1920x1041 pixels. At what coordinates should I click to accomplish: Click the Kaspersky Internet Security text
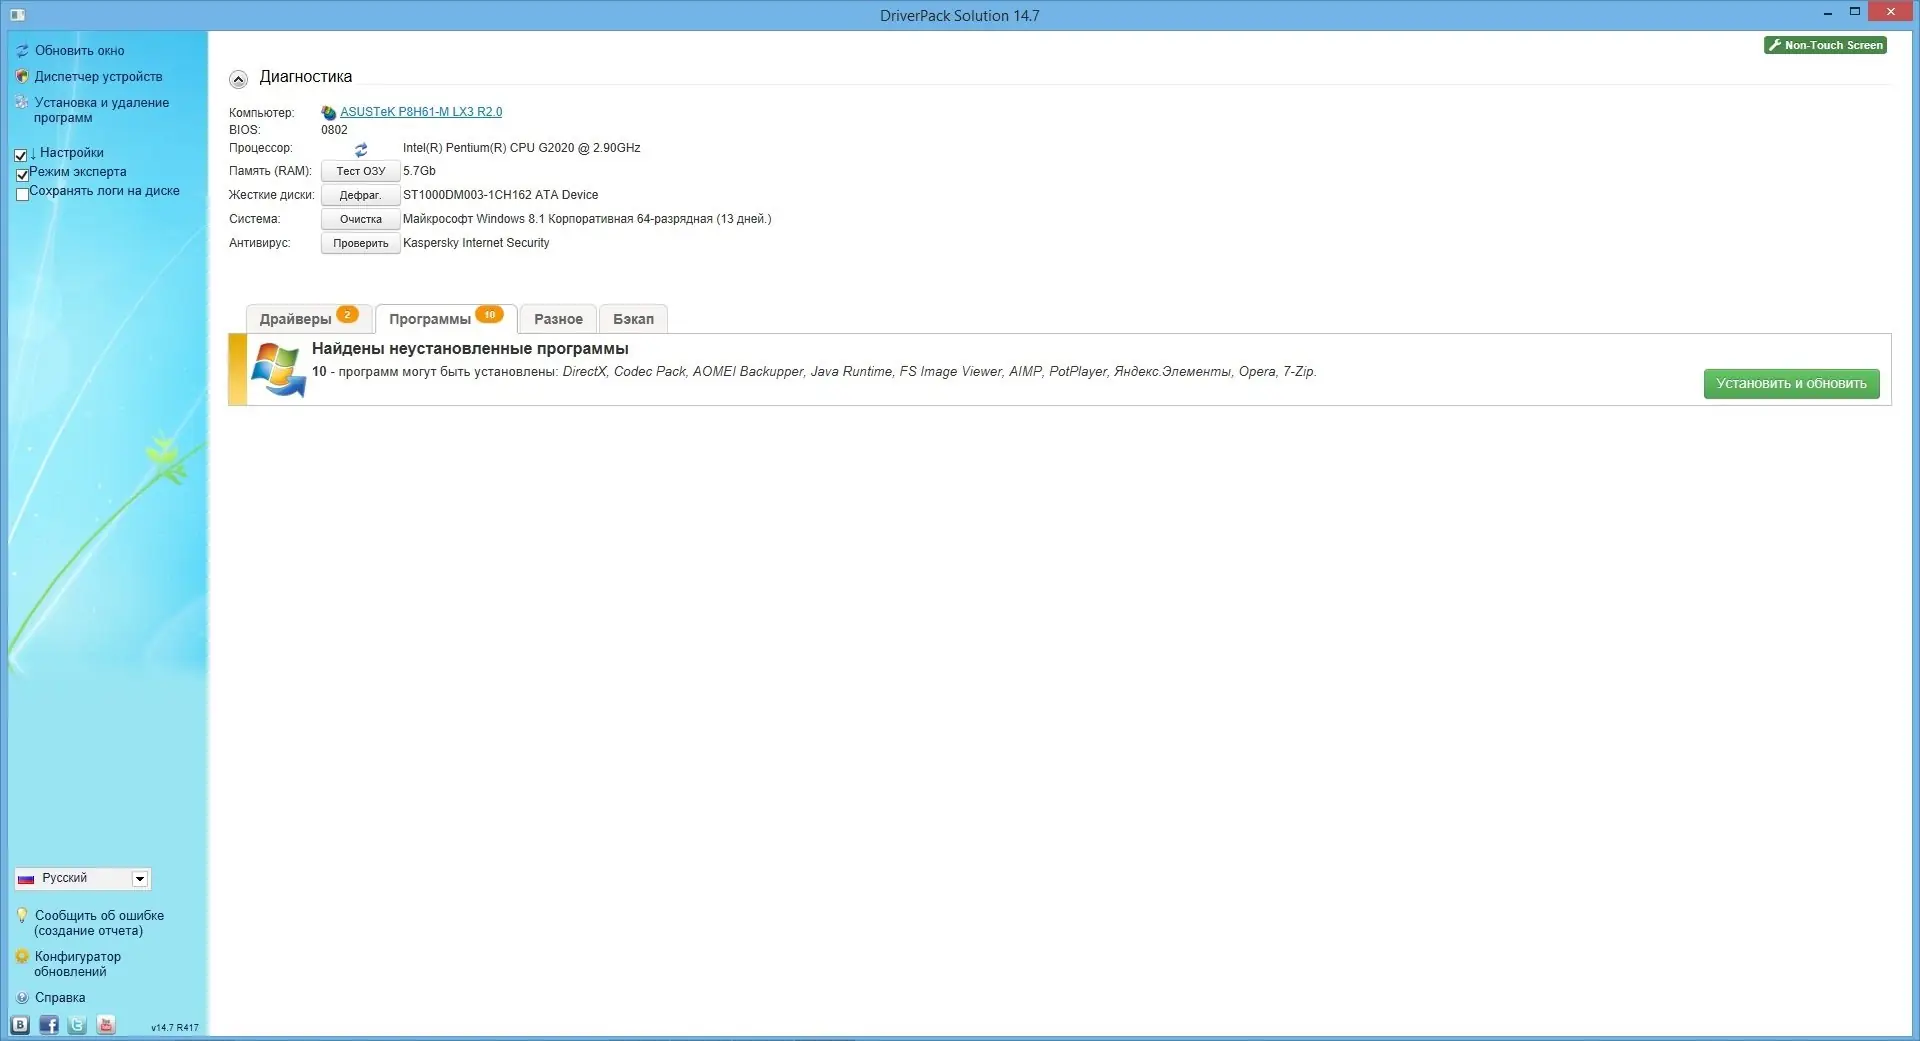click(x=476, y=243)
